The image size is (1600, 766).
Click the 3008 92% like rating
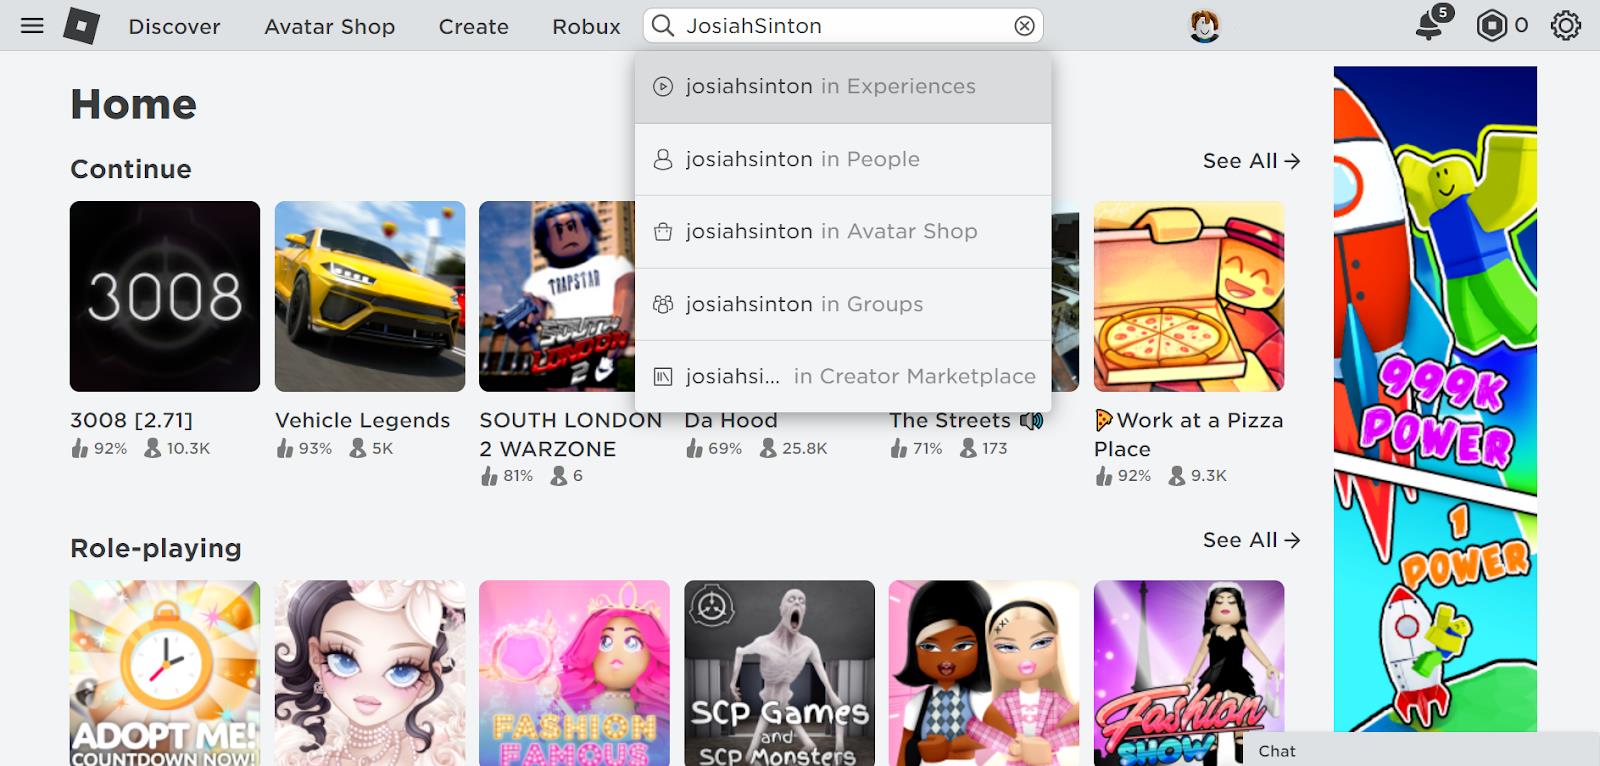coord(99,448)
